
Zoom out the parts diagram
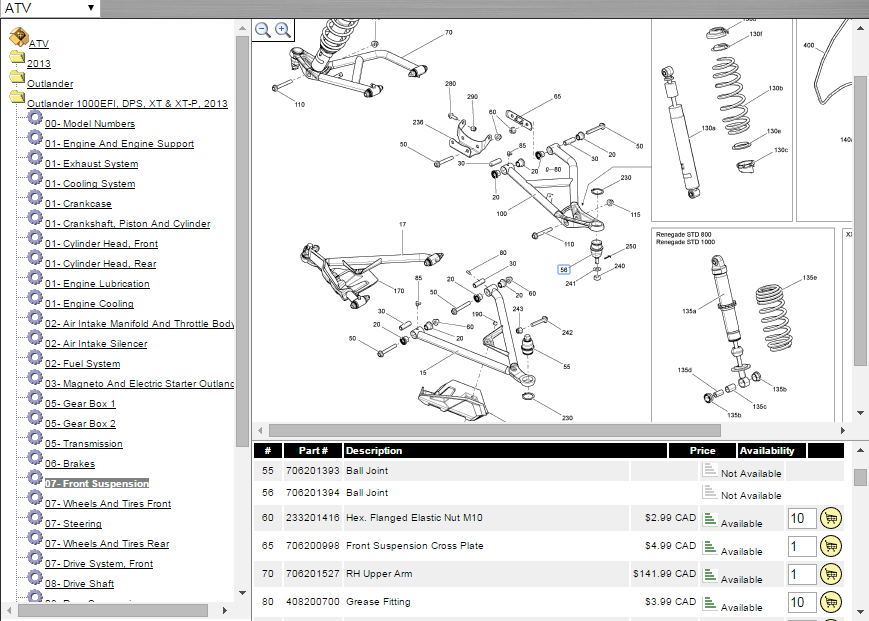(263, 30)
